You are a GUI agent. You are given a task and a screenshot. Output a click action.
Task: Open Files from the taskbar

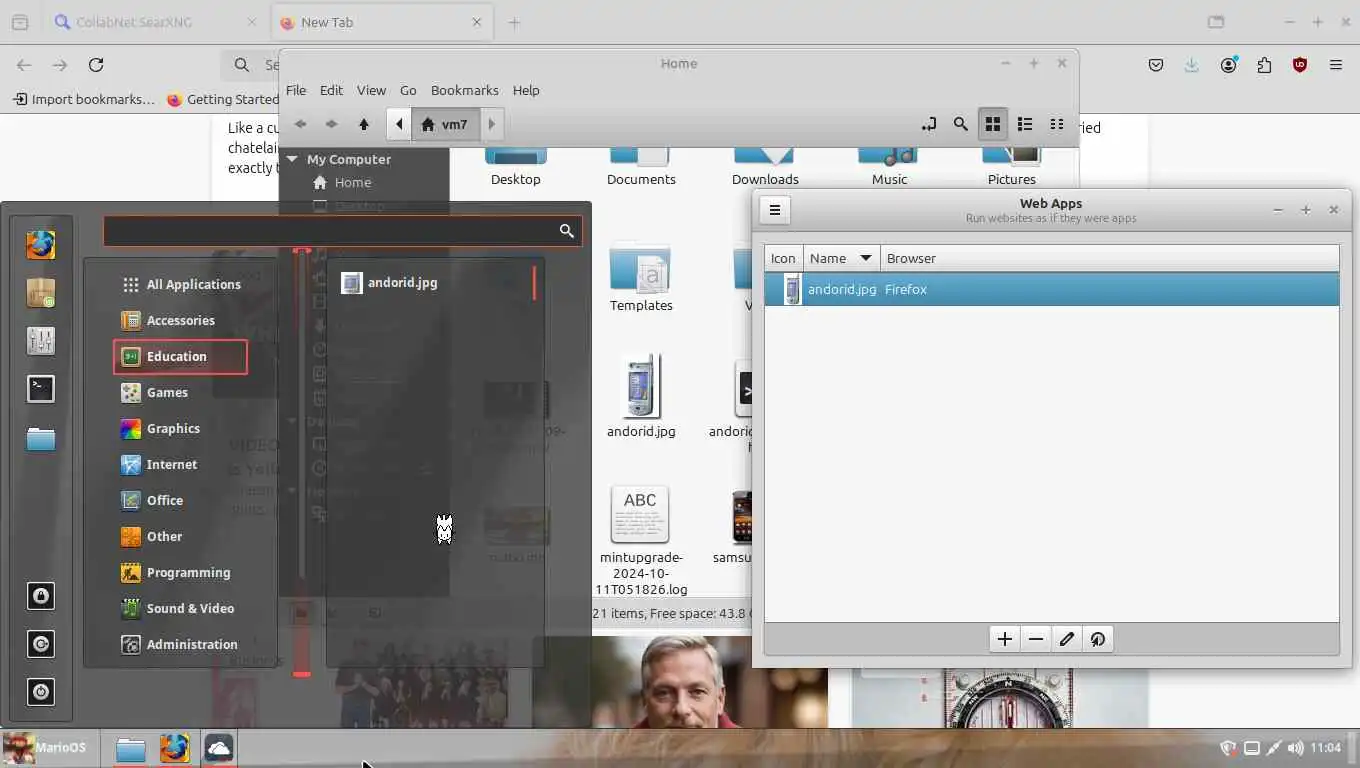point(131,748)
